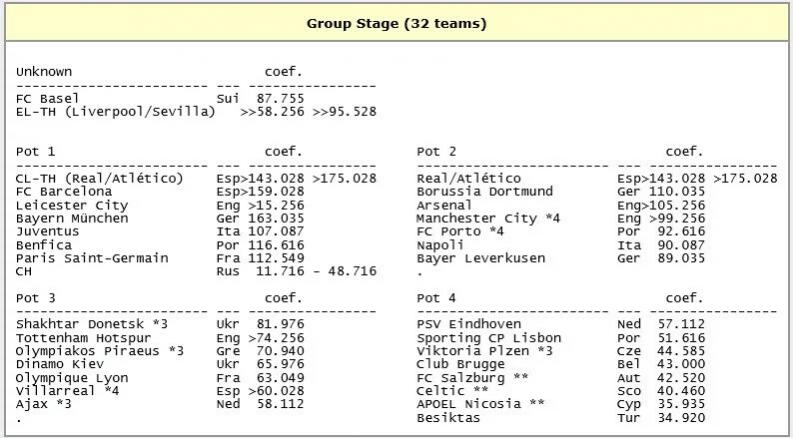This screenshot has height=438, width=793.
Task: Select the FC Basel entry
Action: (47, 99)
